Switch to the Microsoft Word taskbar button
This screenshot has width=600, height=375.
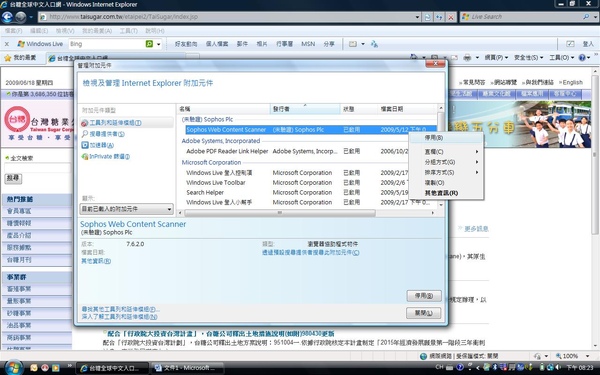(x=188, y=368)
